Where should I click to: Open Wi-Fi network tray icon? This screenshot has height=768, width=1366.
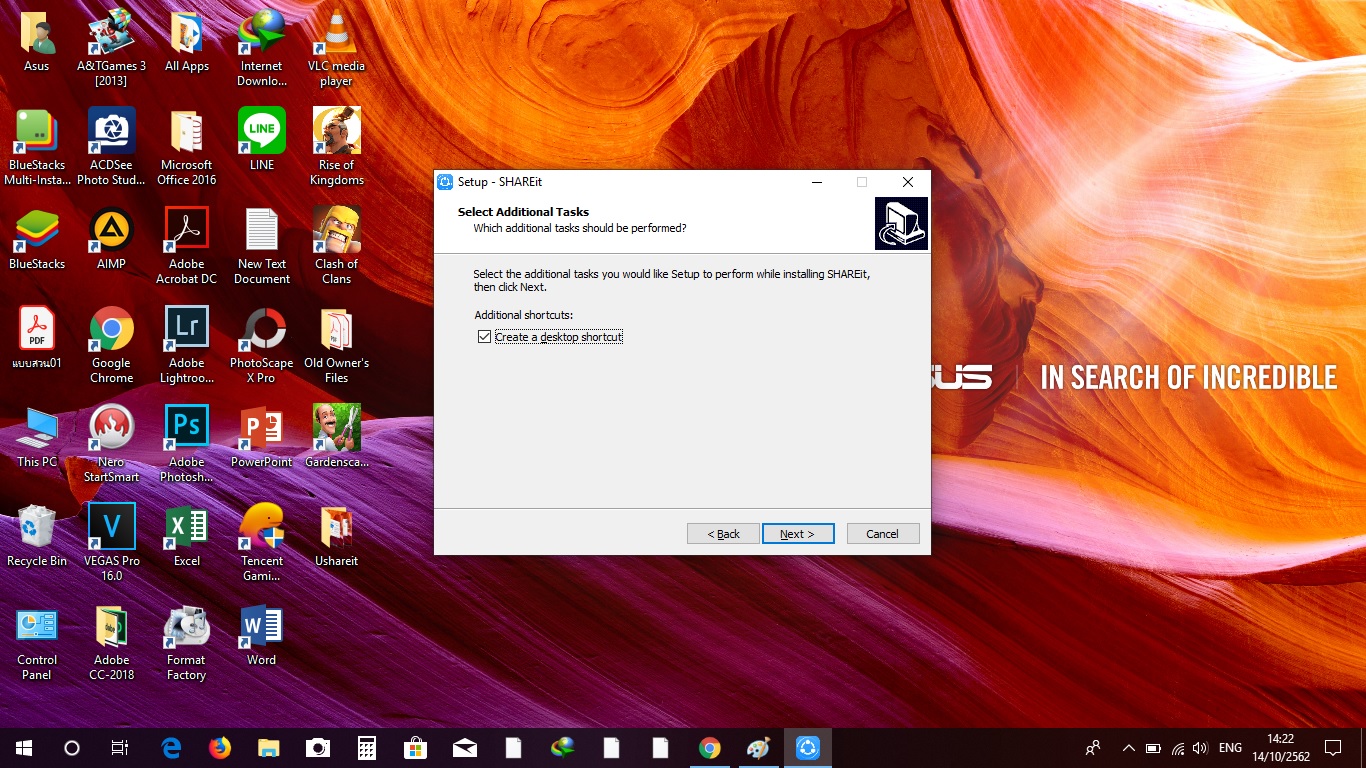coord(1177,748)
